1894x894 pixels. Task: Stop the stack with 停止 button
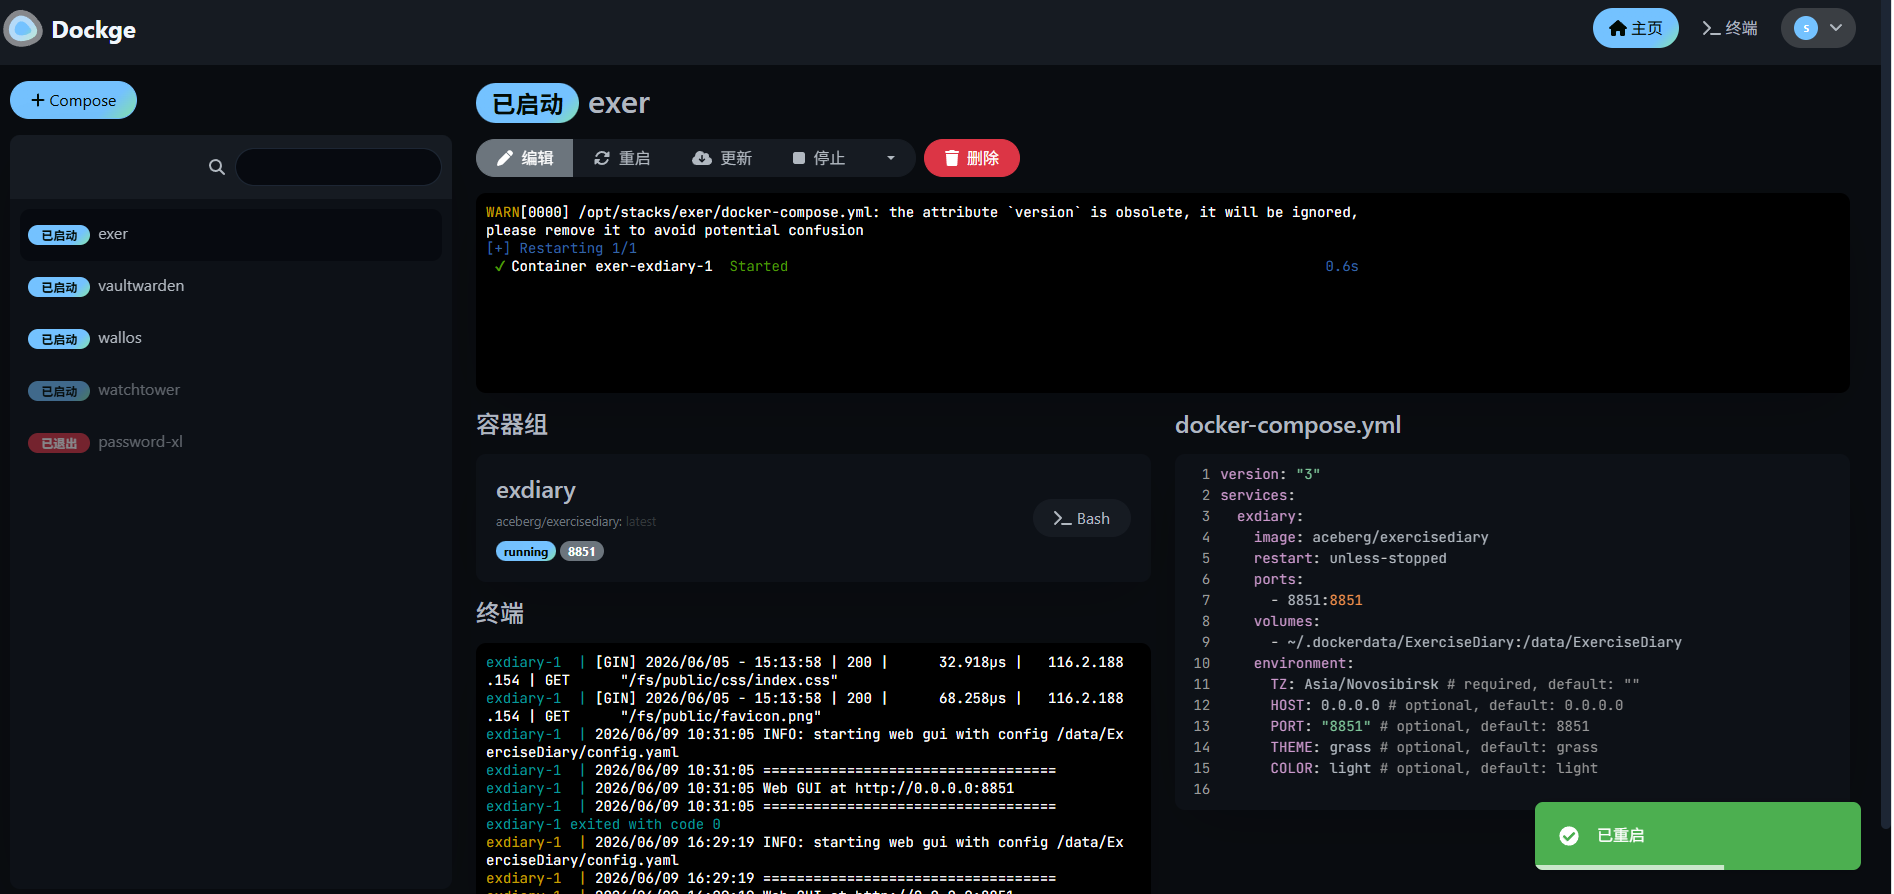click(819, 158)
